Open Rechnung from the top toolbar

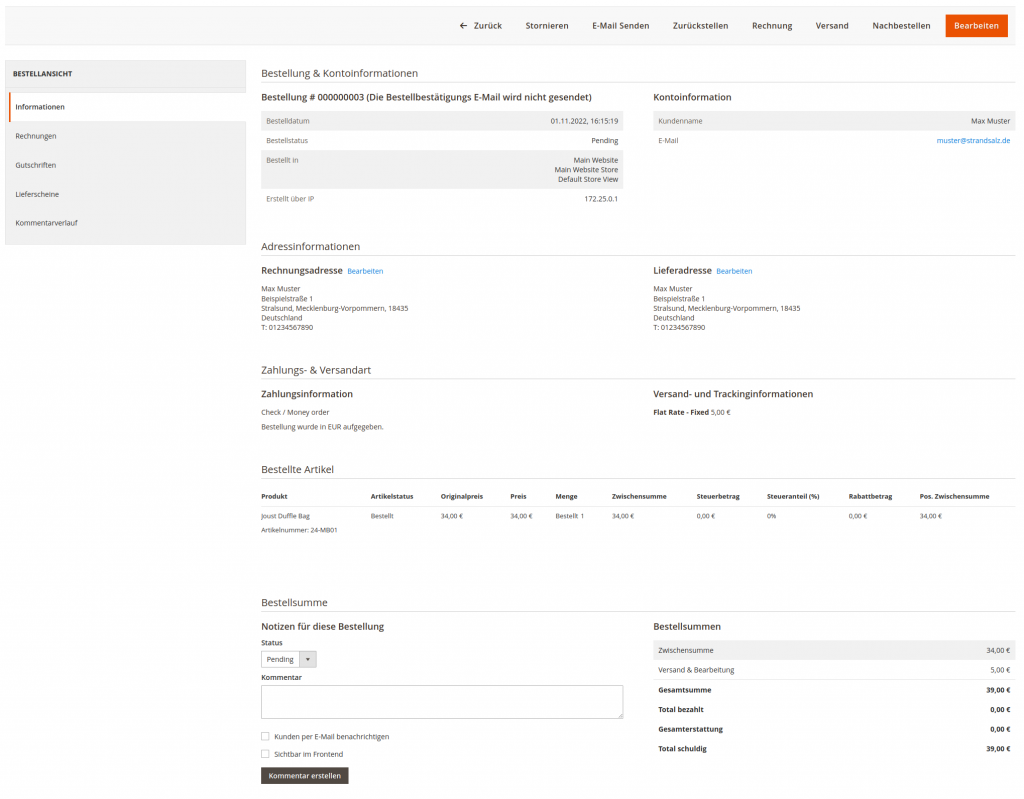[x=771, y=26]
